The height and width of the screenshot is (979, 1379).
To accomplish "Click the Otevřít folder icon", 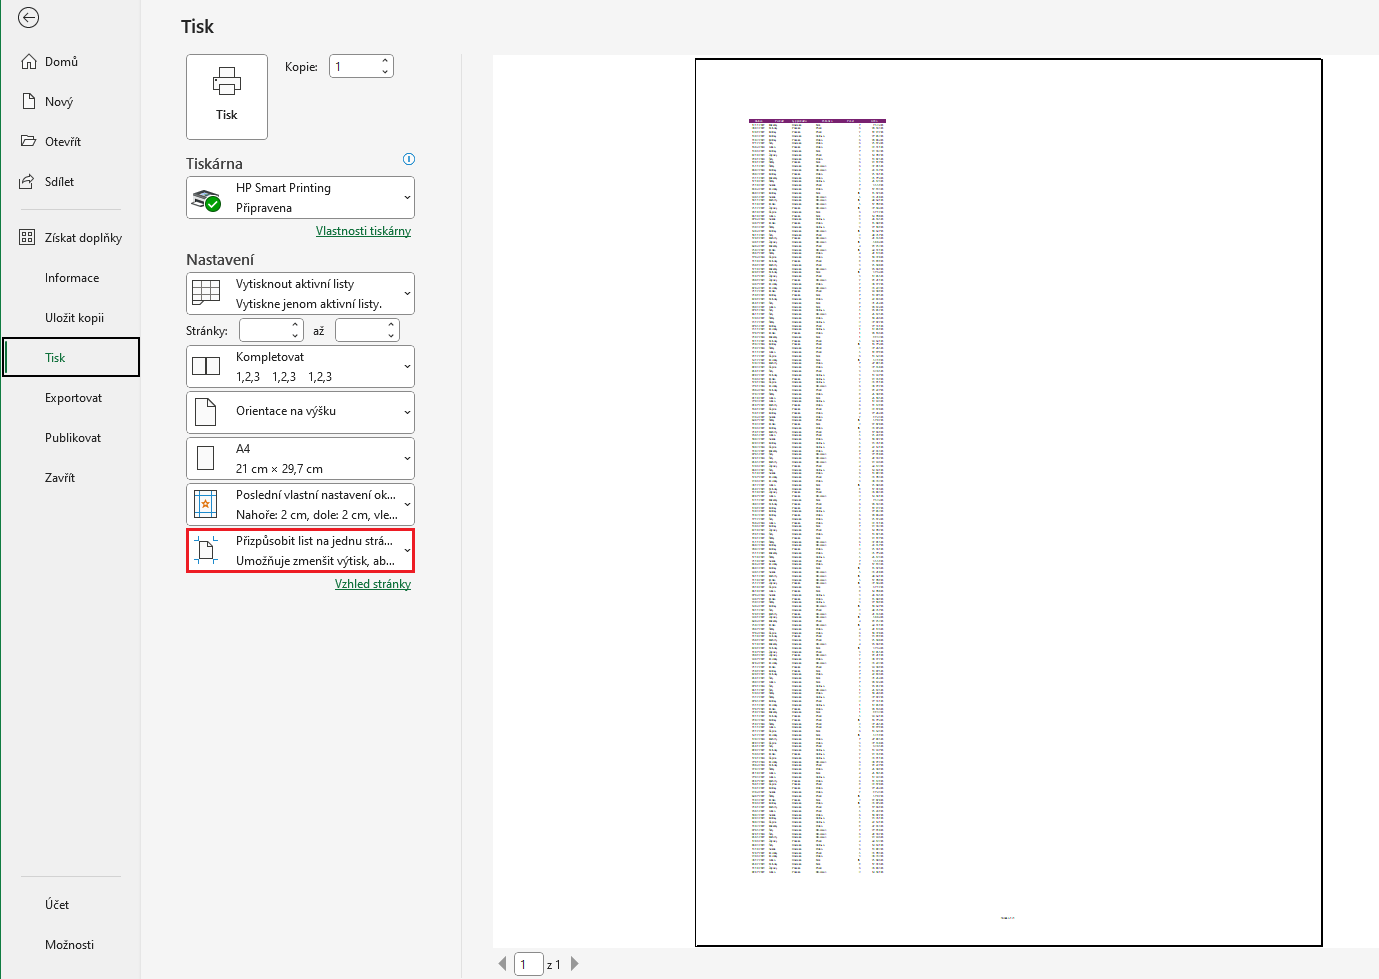I will (x=29, y=141).
